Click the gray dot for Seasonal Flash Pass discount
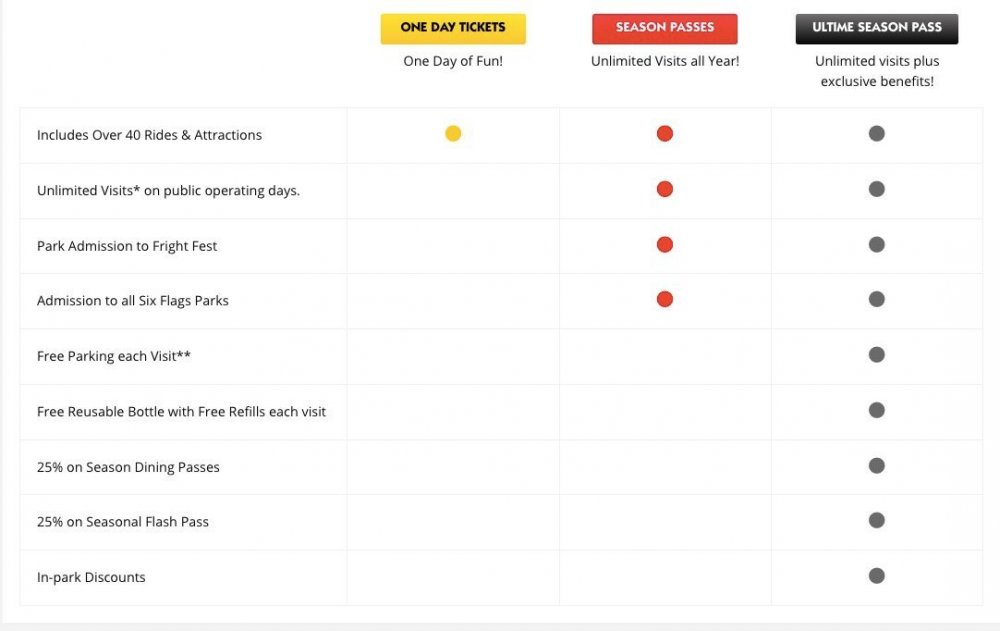 (876, 521)
